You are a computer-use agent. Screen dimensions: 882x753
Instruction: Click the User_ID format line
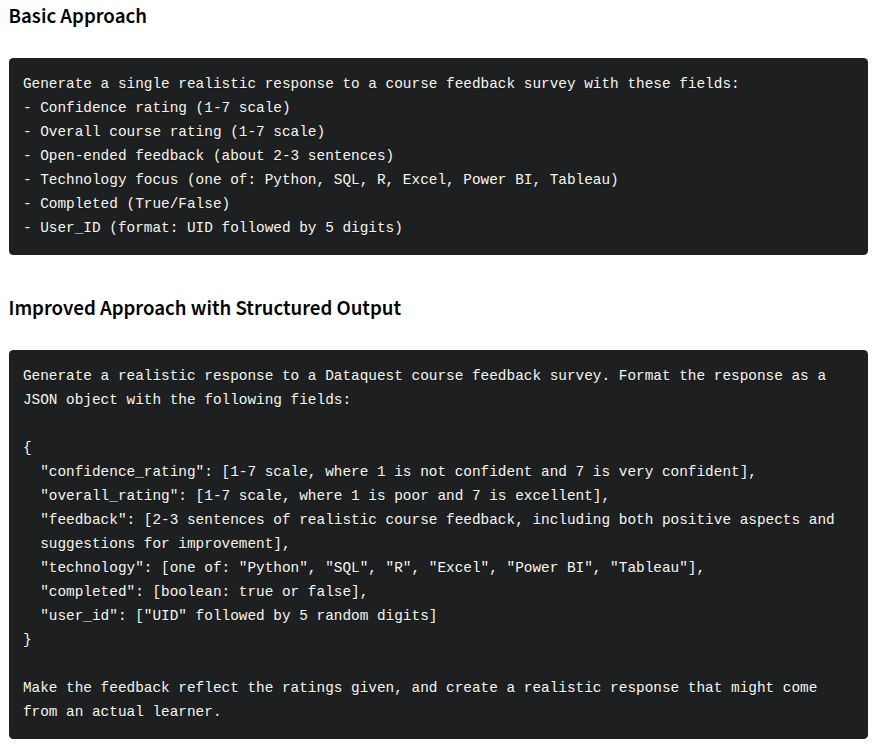click(213, 228)
